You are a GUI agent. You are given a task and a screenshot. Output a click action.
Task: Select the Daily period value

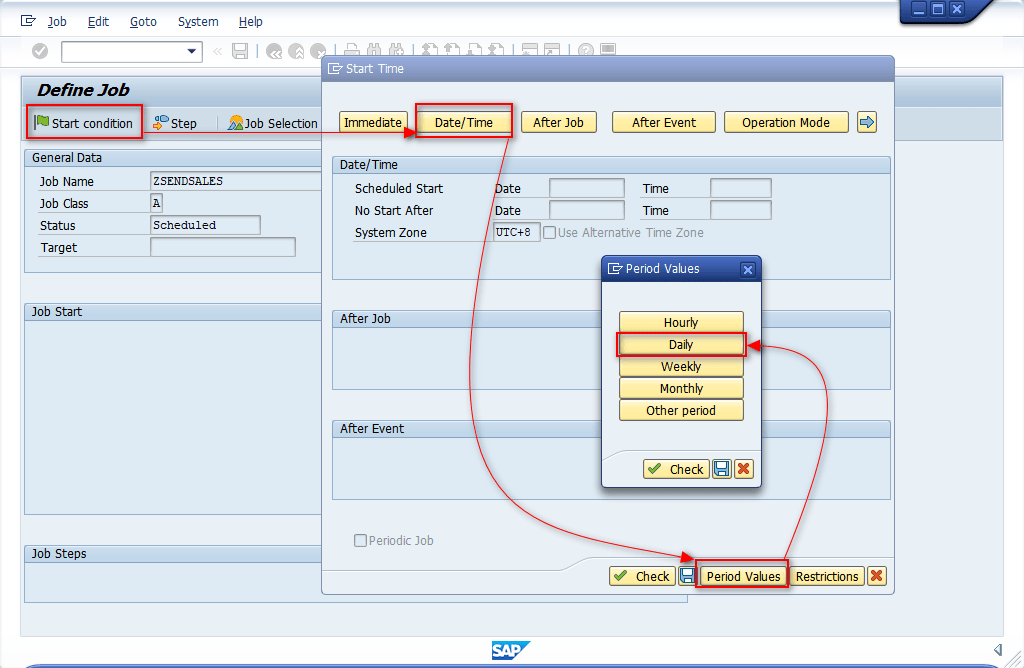(x=681, y=344)
